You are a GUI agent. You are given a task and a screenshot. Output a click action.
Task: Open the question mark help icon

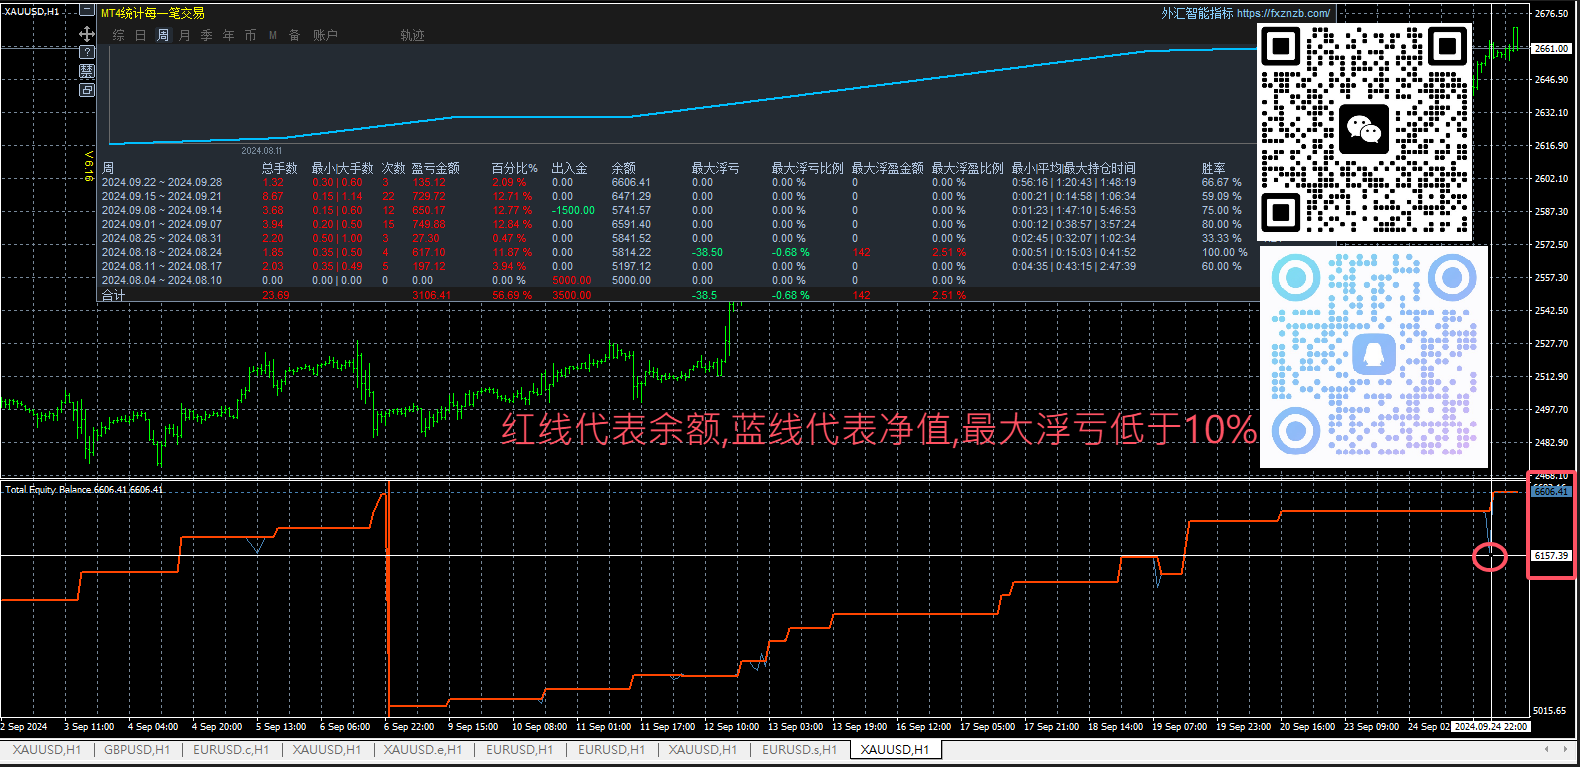tap(87, 52)
